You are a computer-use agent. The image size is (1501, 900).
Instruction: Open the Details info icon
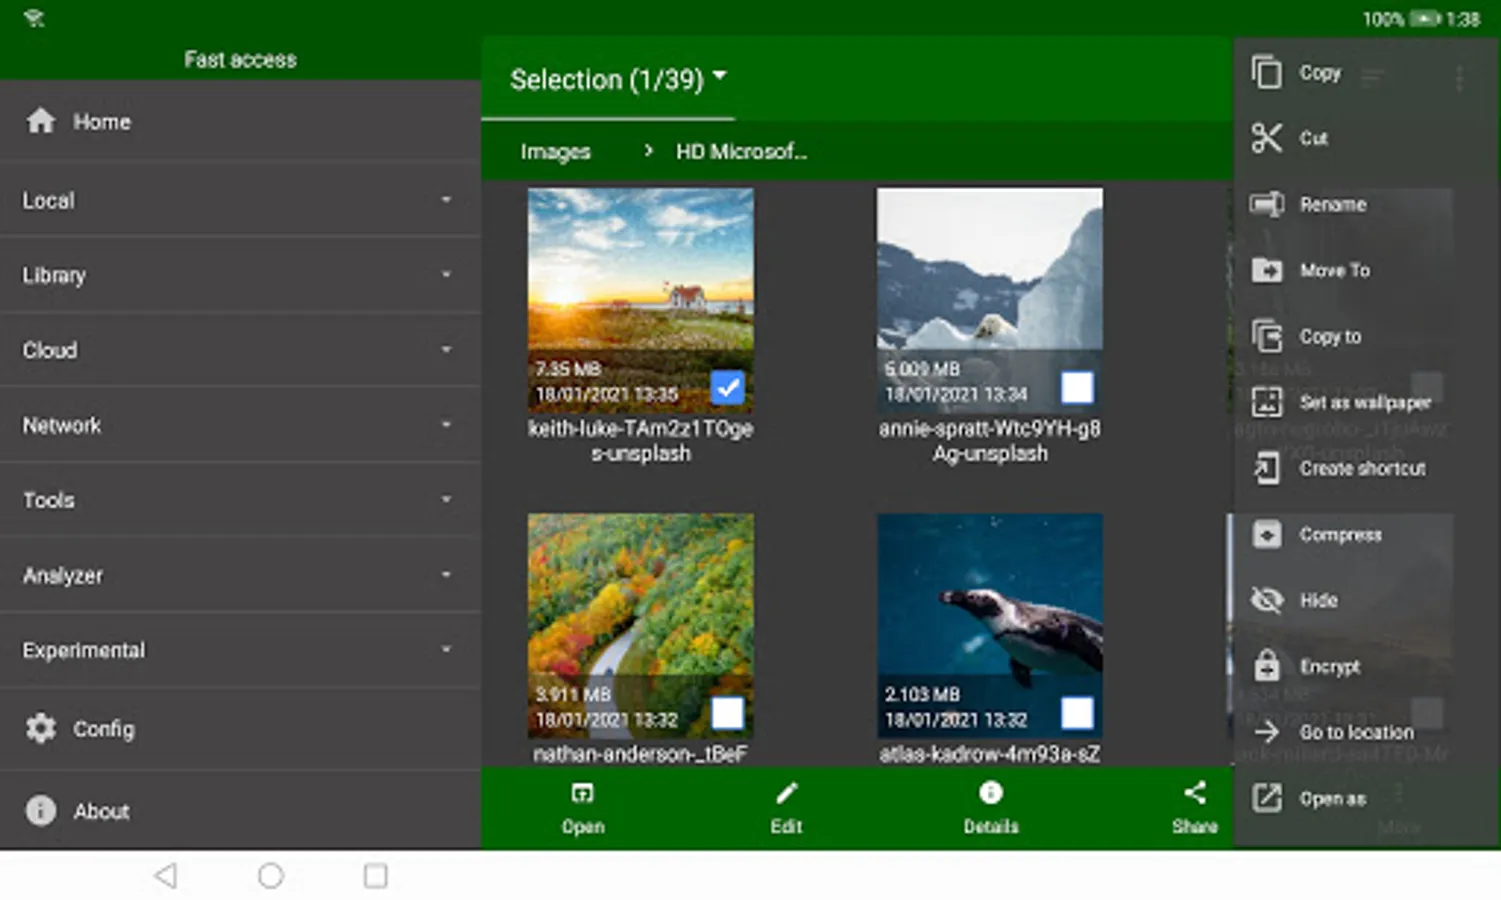[990, 793]
